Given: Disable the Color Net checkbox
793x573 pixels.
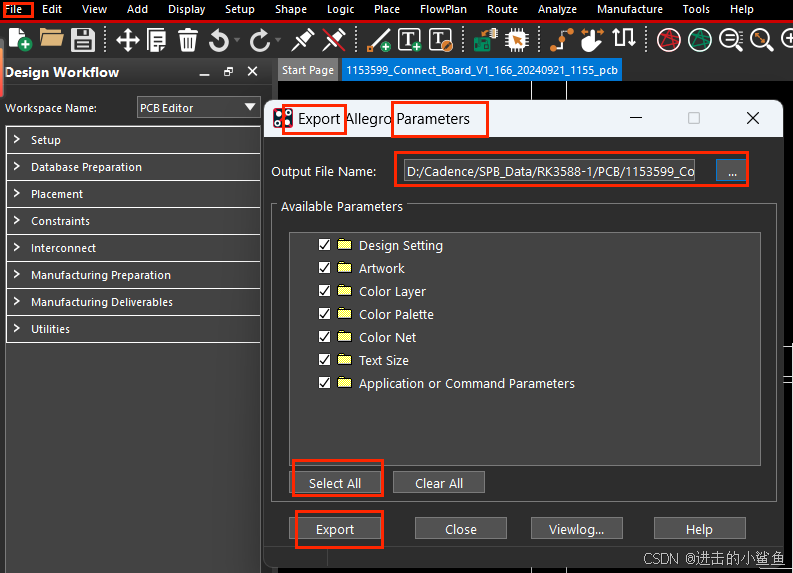Looking at the screenshot, I should (x=324, y=337).
